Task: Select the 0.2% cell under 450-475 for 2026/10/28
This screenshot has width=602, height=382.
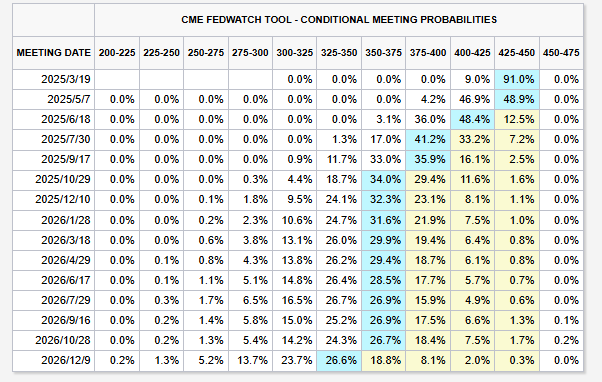Action: [x=561, y=340]
